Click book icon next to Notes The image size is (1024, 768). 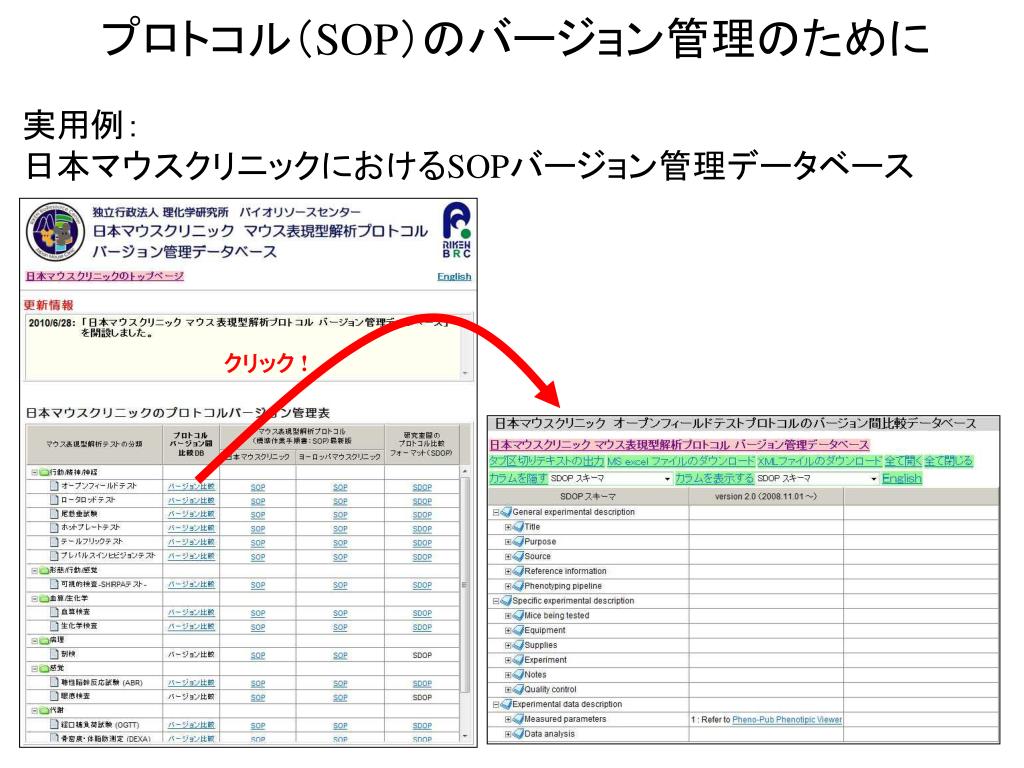tap(519, 675)
